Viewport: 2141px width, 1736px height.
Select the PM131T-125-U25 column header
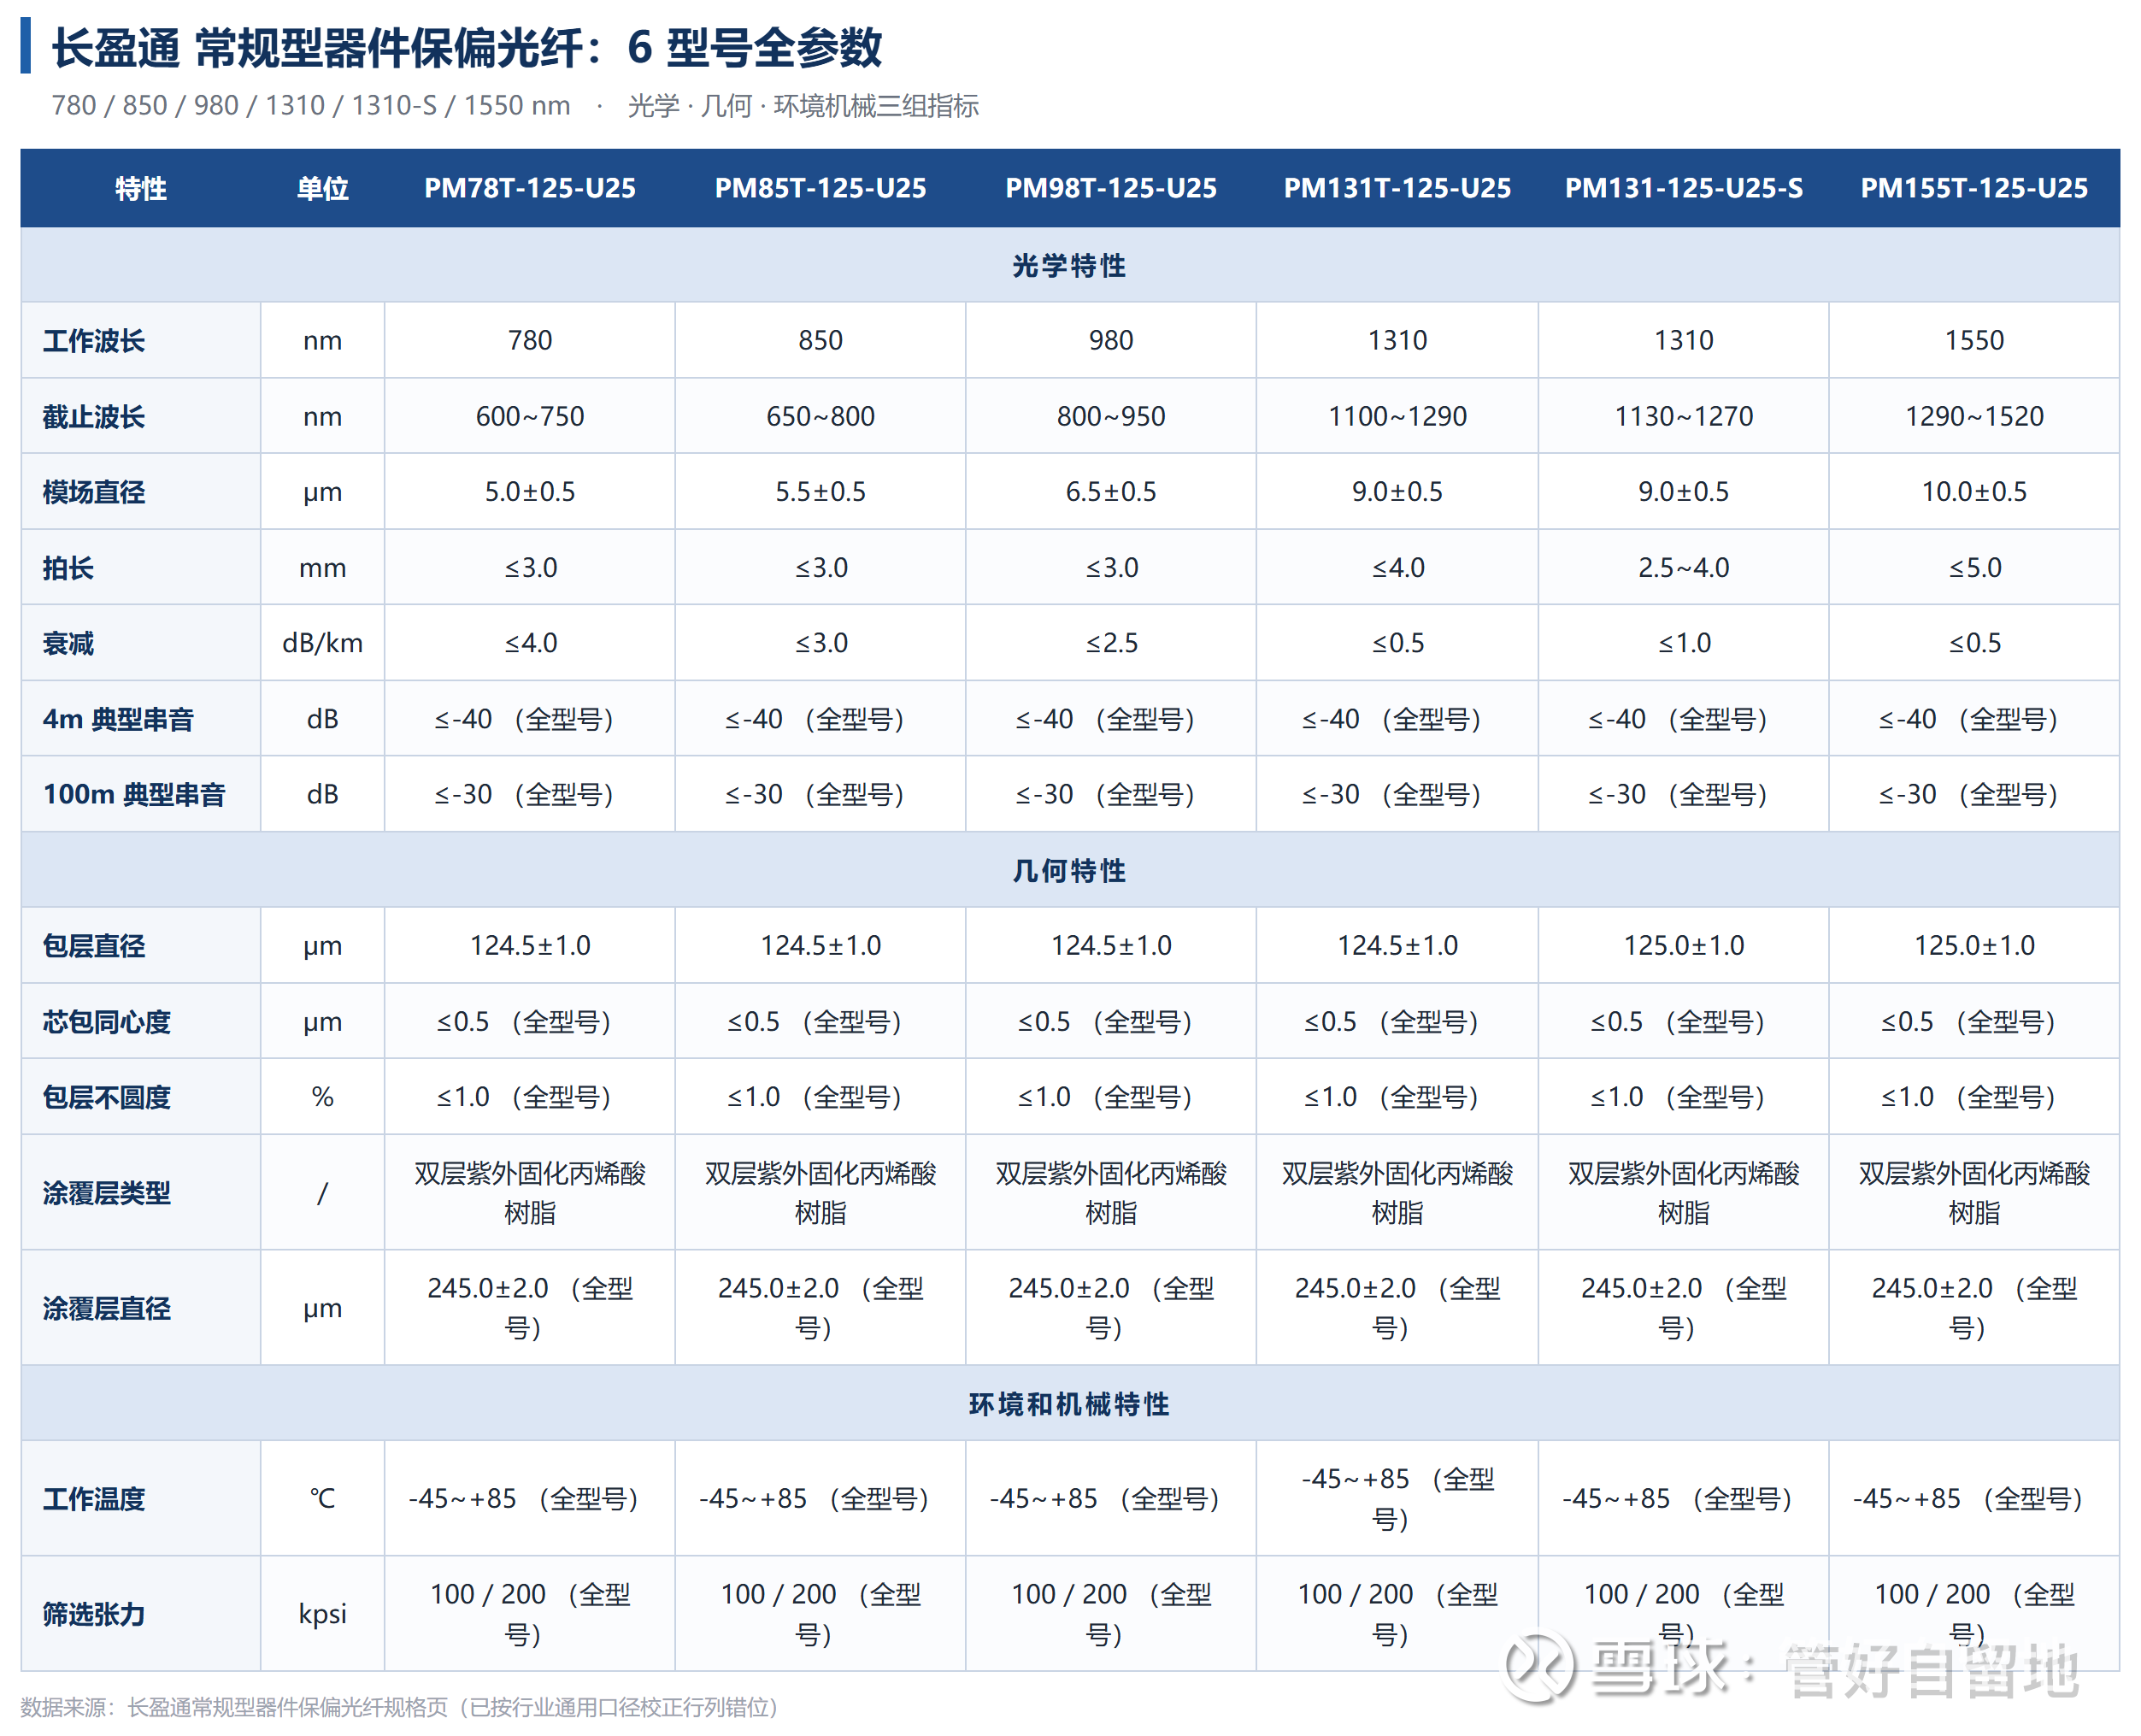tap(1397, 188)
